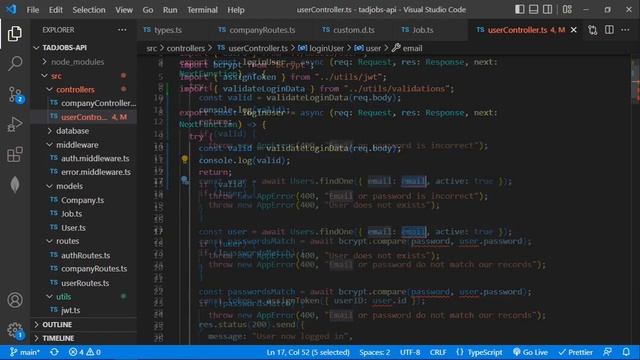640x360 pixels.
Task: Open jwt.ts in explorer
Action: coord(71,310)
